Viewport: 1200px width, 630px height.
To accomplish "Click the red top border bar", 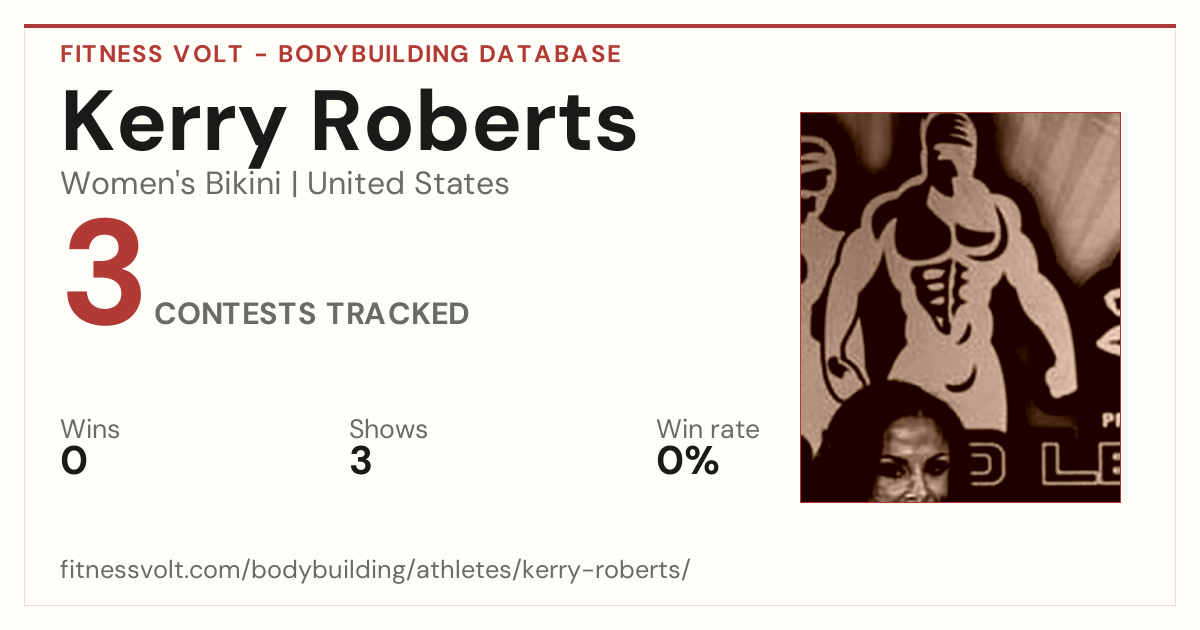I will click(x=600, y=26).
